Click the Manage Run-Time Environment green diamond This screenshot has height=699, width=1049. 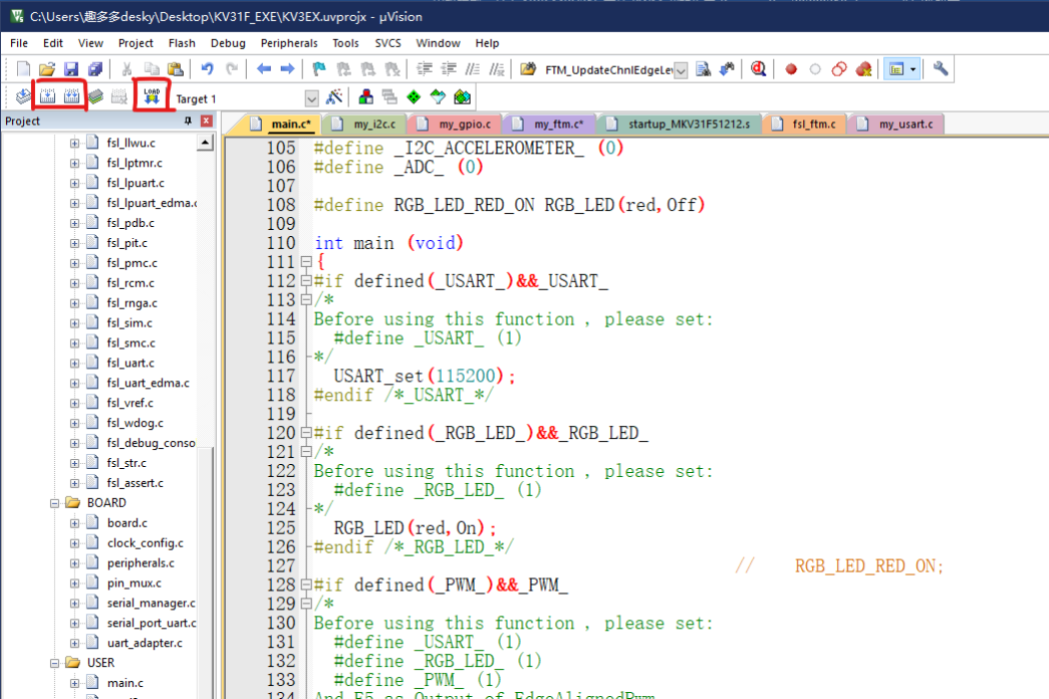(x=412, y=98)
